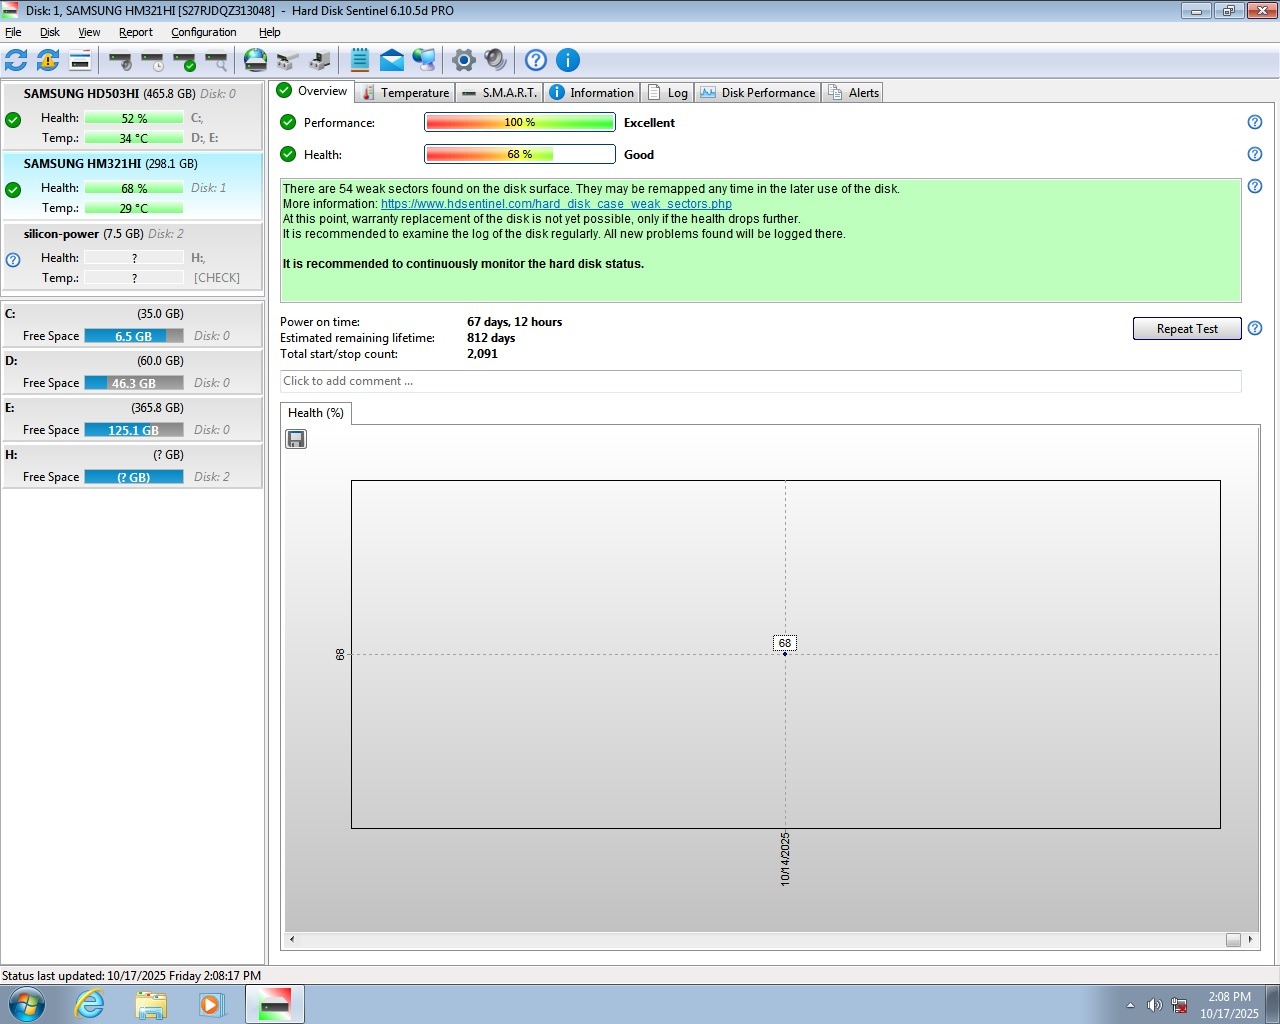1280x1024 pixels.
Task: Click the refresh icon with warning triangle
Action: pos(48,60)
